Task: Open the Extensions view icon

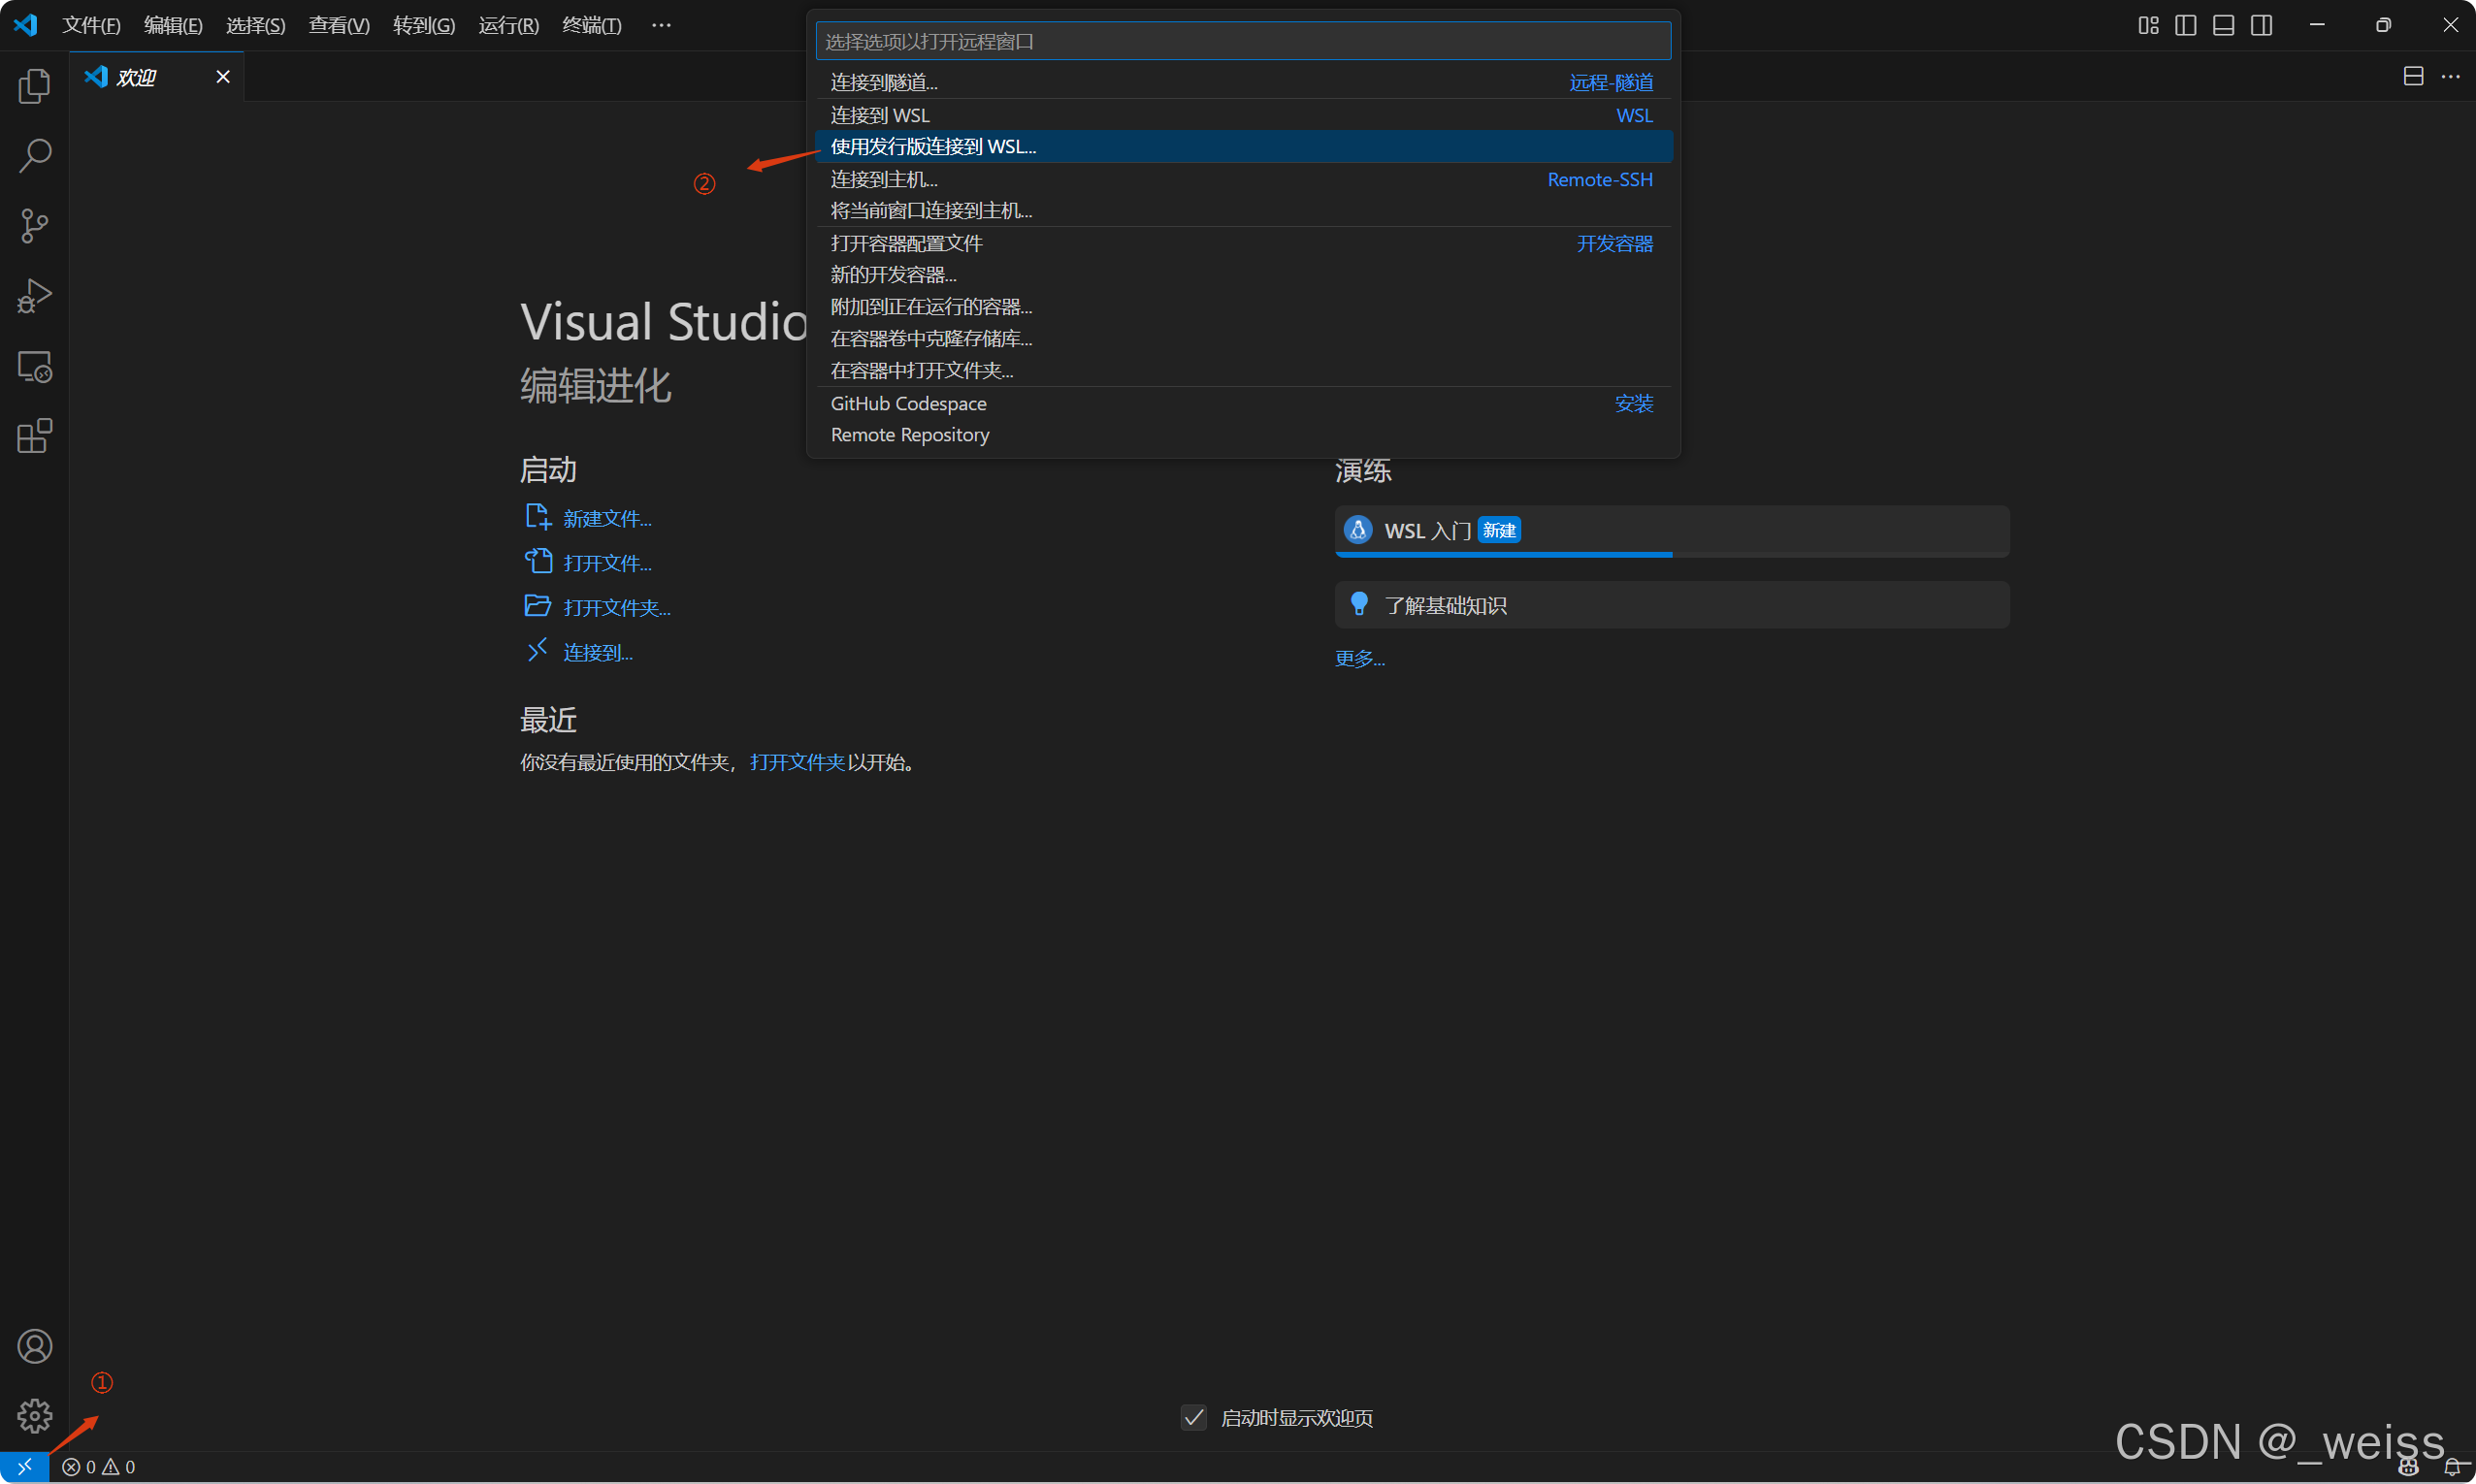Action: pos(34,436)
